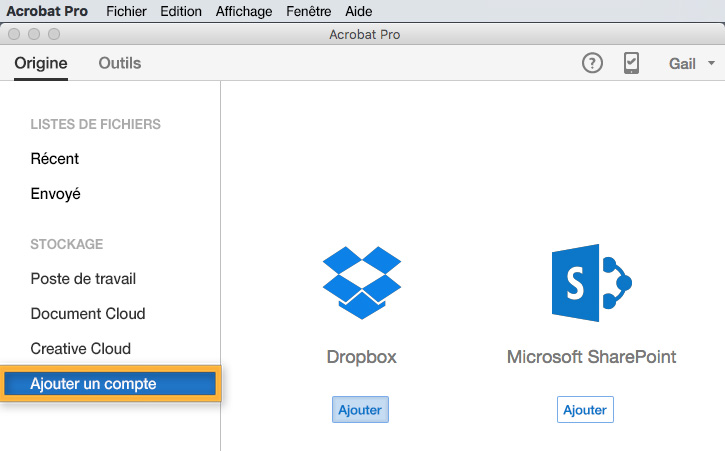Open the Fichier menu
The image size is (725, 451).
(x=126, y=11)
